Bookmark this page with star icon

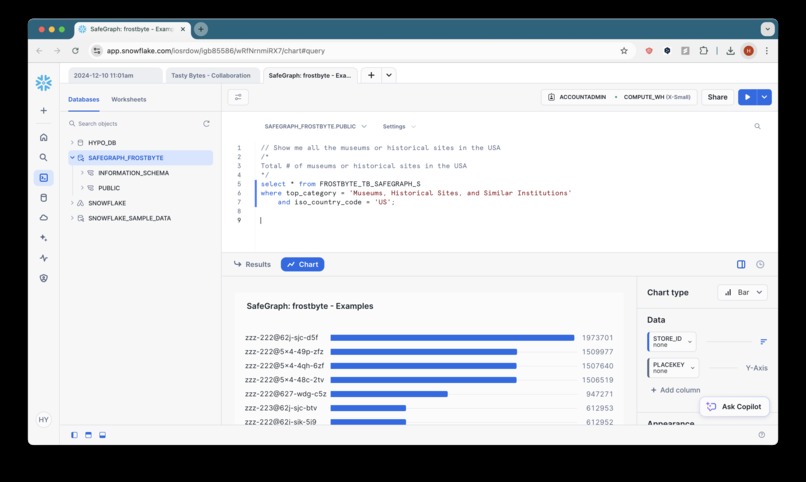[x=624, y=50]
